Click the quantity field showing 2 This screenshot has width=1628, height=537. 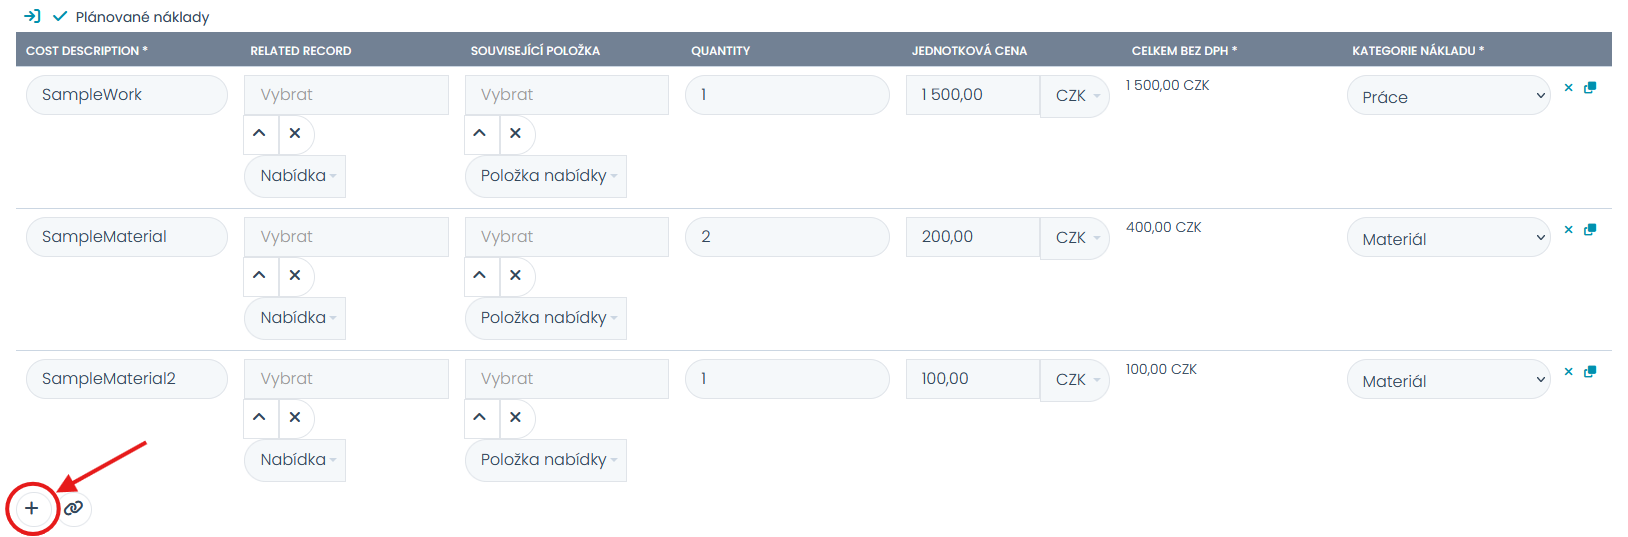click(x=786, y=237)
